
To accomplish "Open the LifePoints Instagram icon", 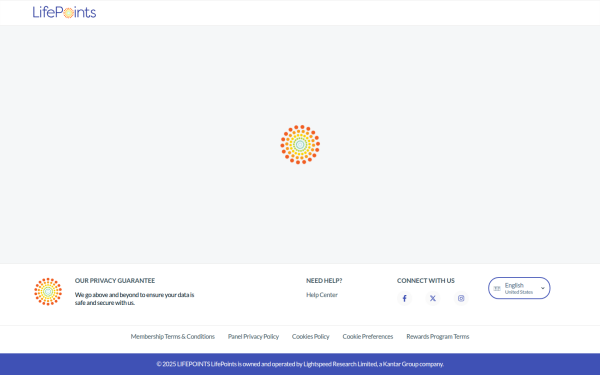I will click(x=461, y=298).
